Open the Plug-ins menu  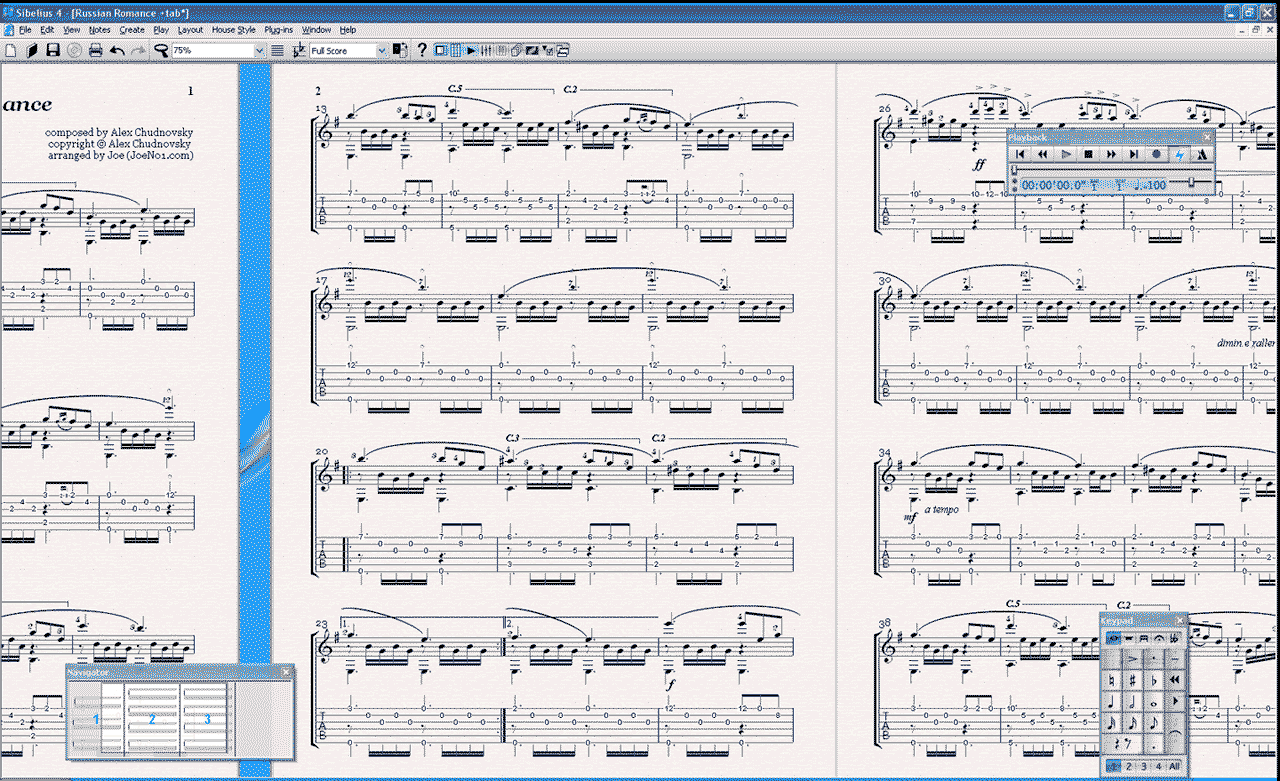point(279,30)
